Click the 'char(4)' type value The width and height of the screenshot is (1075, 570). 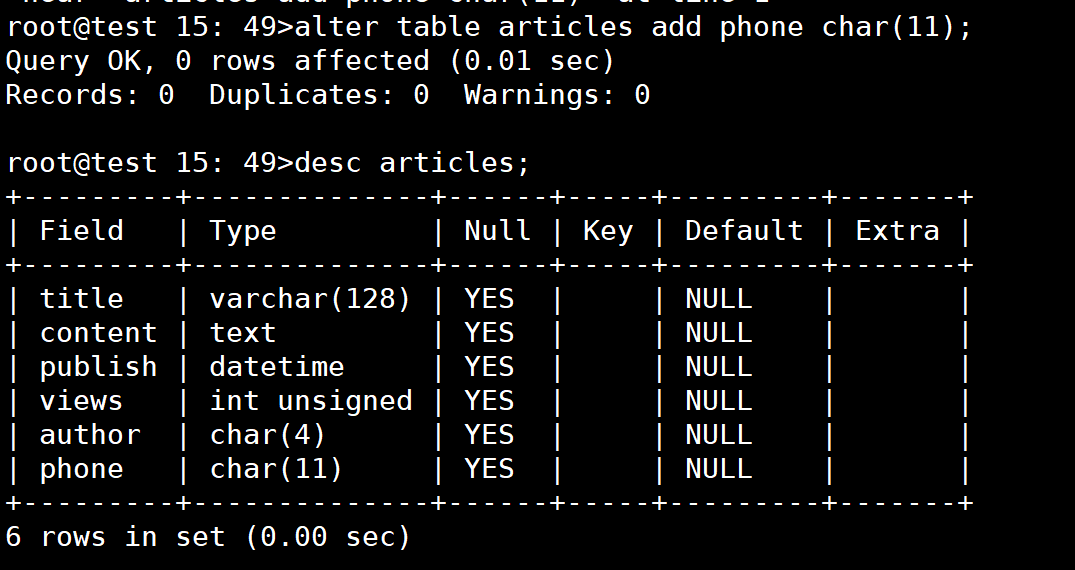[267, 435]
